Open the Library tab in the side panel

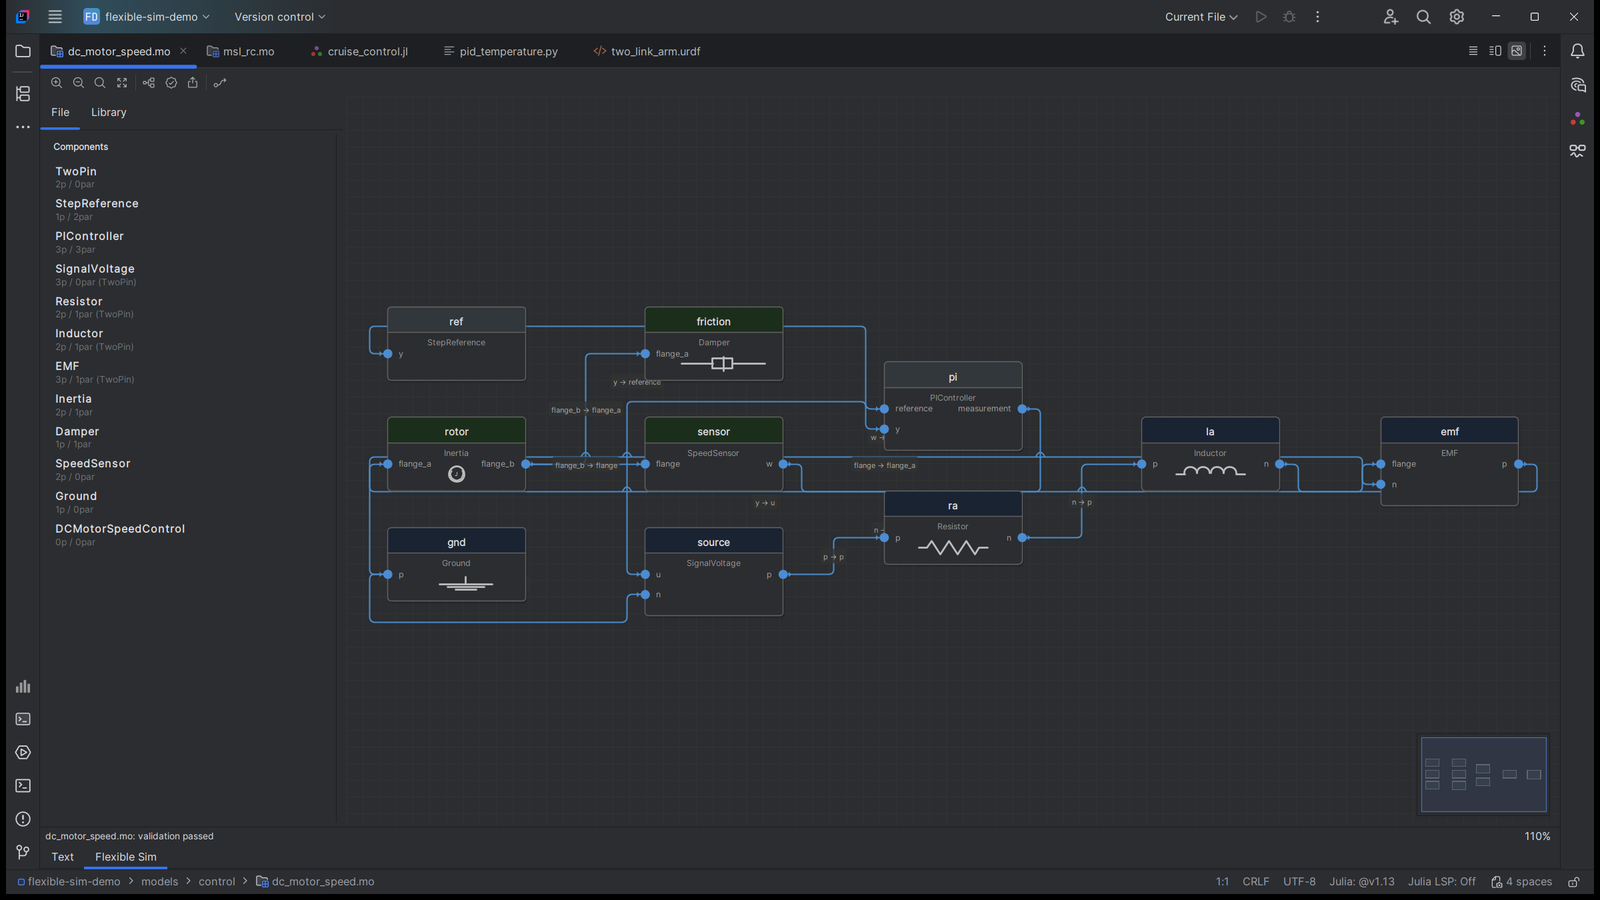[109, 112]
